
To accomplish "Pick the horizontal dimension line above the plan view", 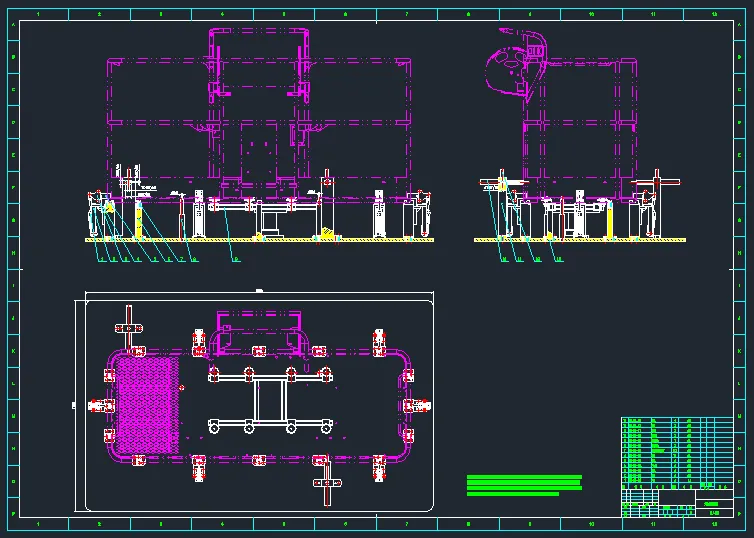I will (260, 292).
